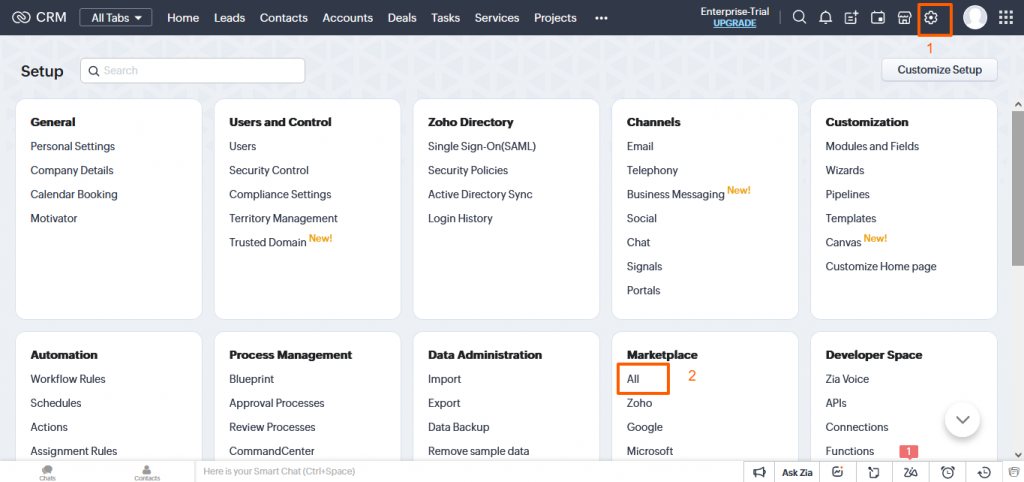Viewport: 1024px width, 482px height.
Task: Open the notifications bell icon
Action: point(825,18)
